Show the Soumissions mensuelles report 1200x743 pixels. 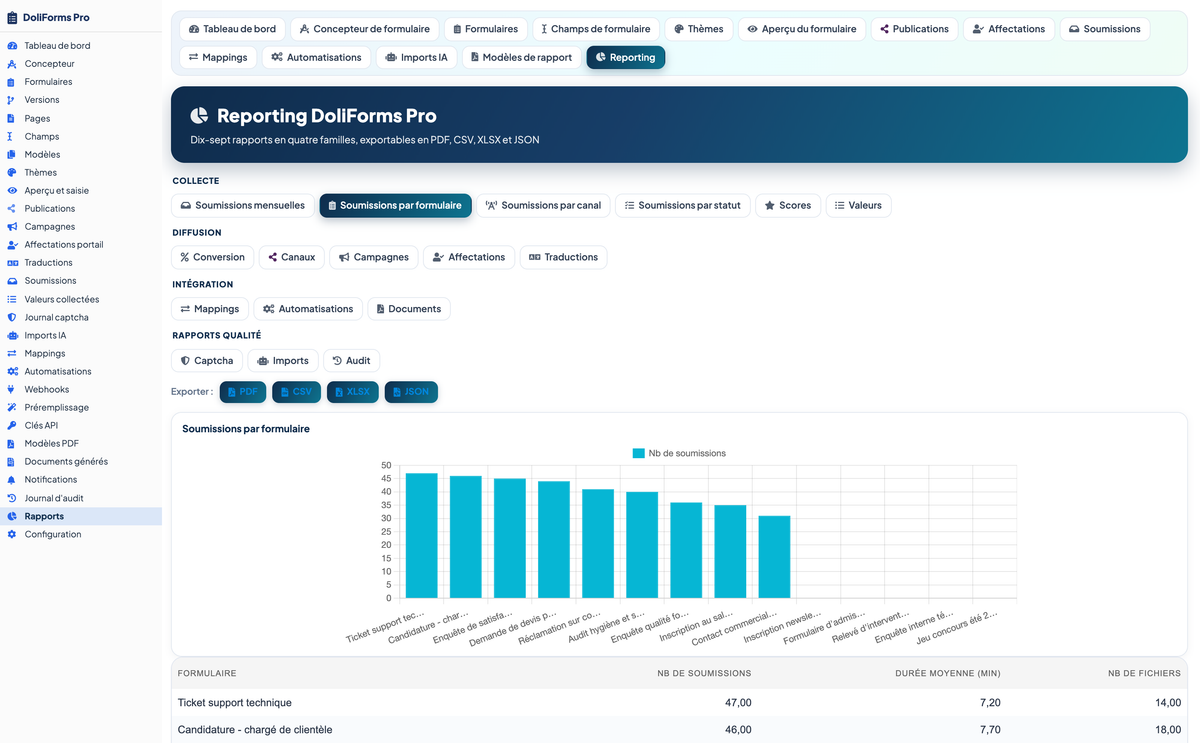(x=243, y=206)
